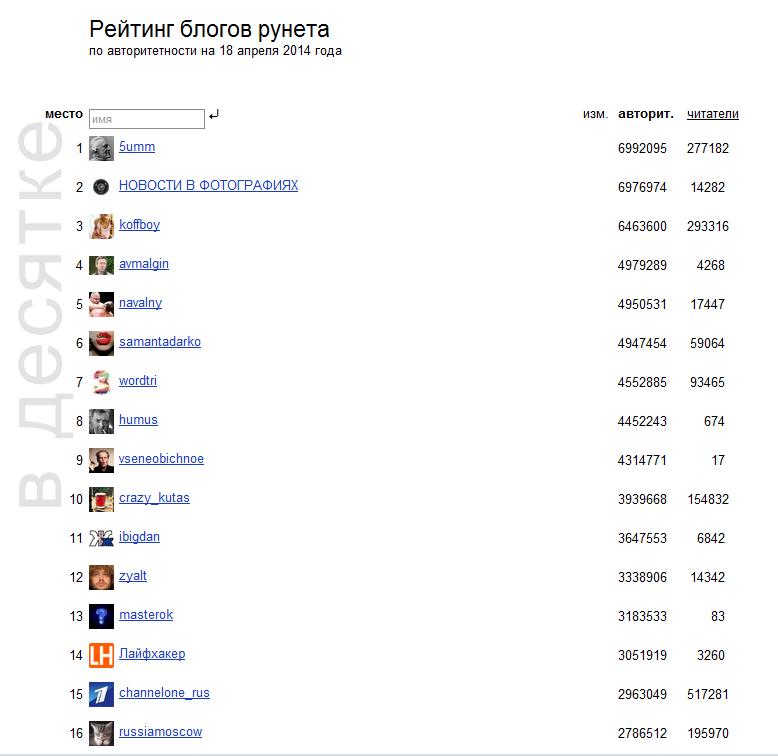Click the humus blog link
778x756 pixels.
click(138, 420)
